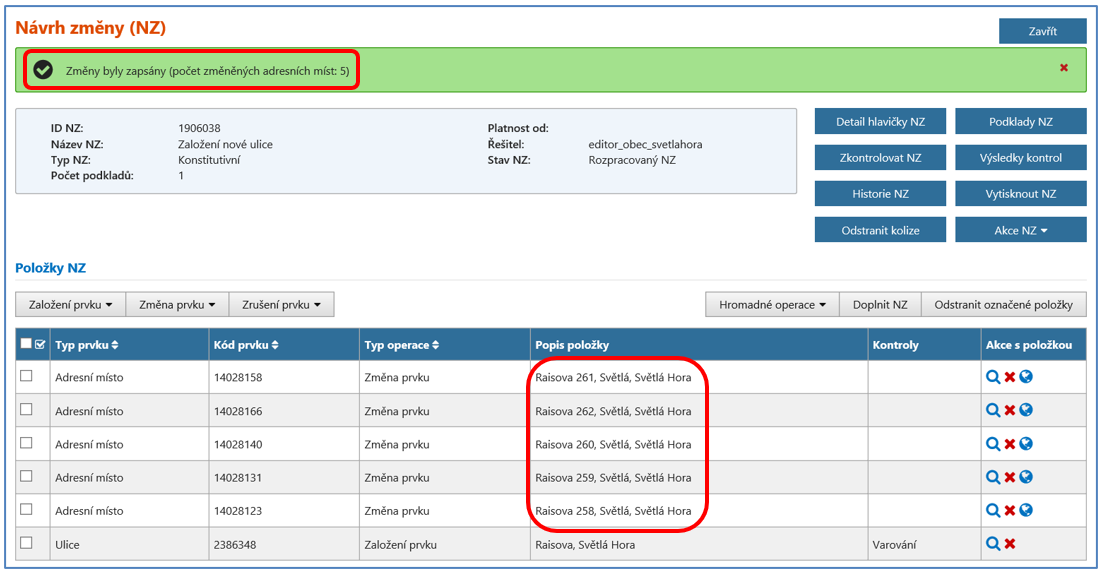Open the Změna prvku menu
1100x572 pixels.
[178, 305]
